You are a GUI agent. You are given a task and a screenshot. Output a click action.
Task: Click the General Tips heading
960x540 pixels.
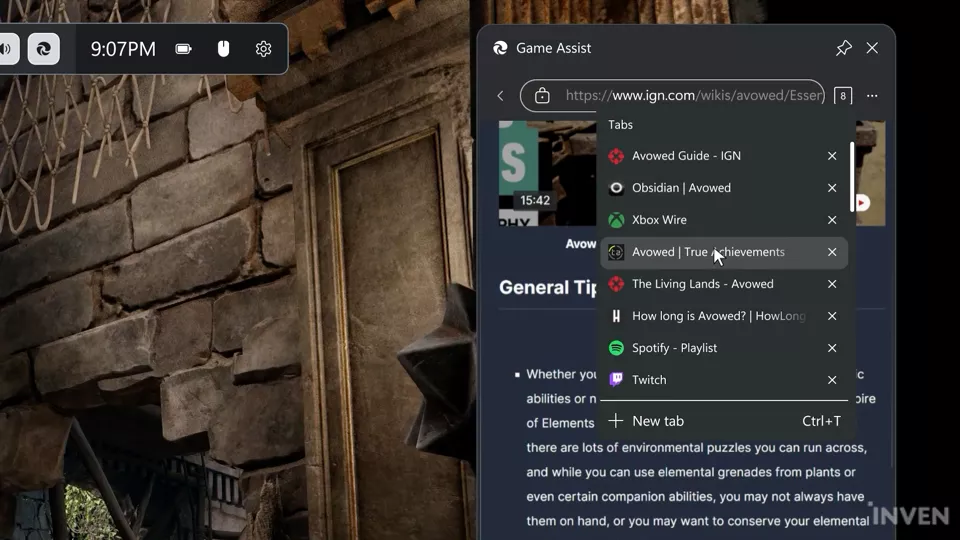point(547,287)
